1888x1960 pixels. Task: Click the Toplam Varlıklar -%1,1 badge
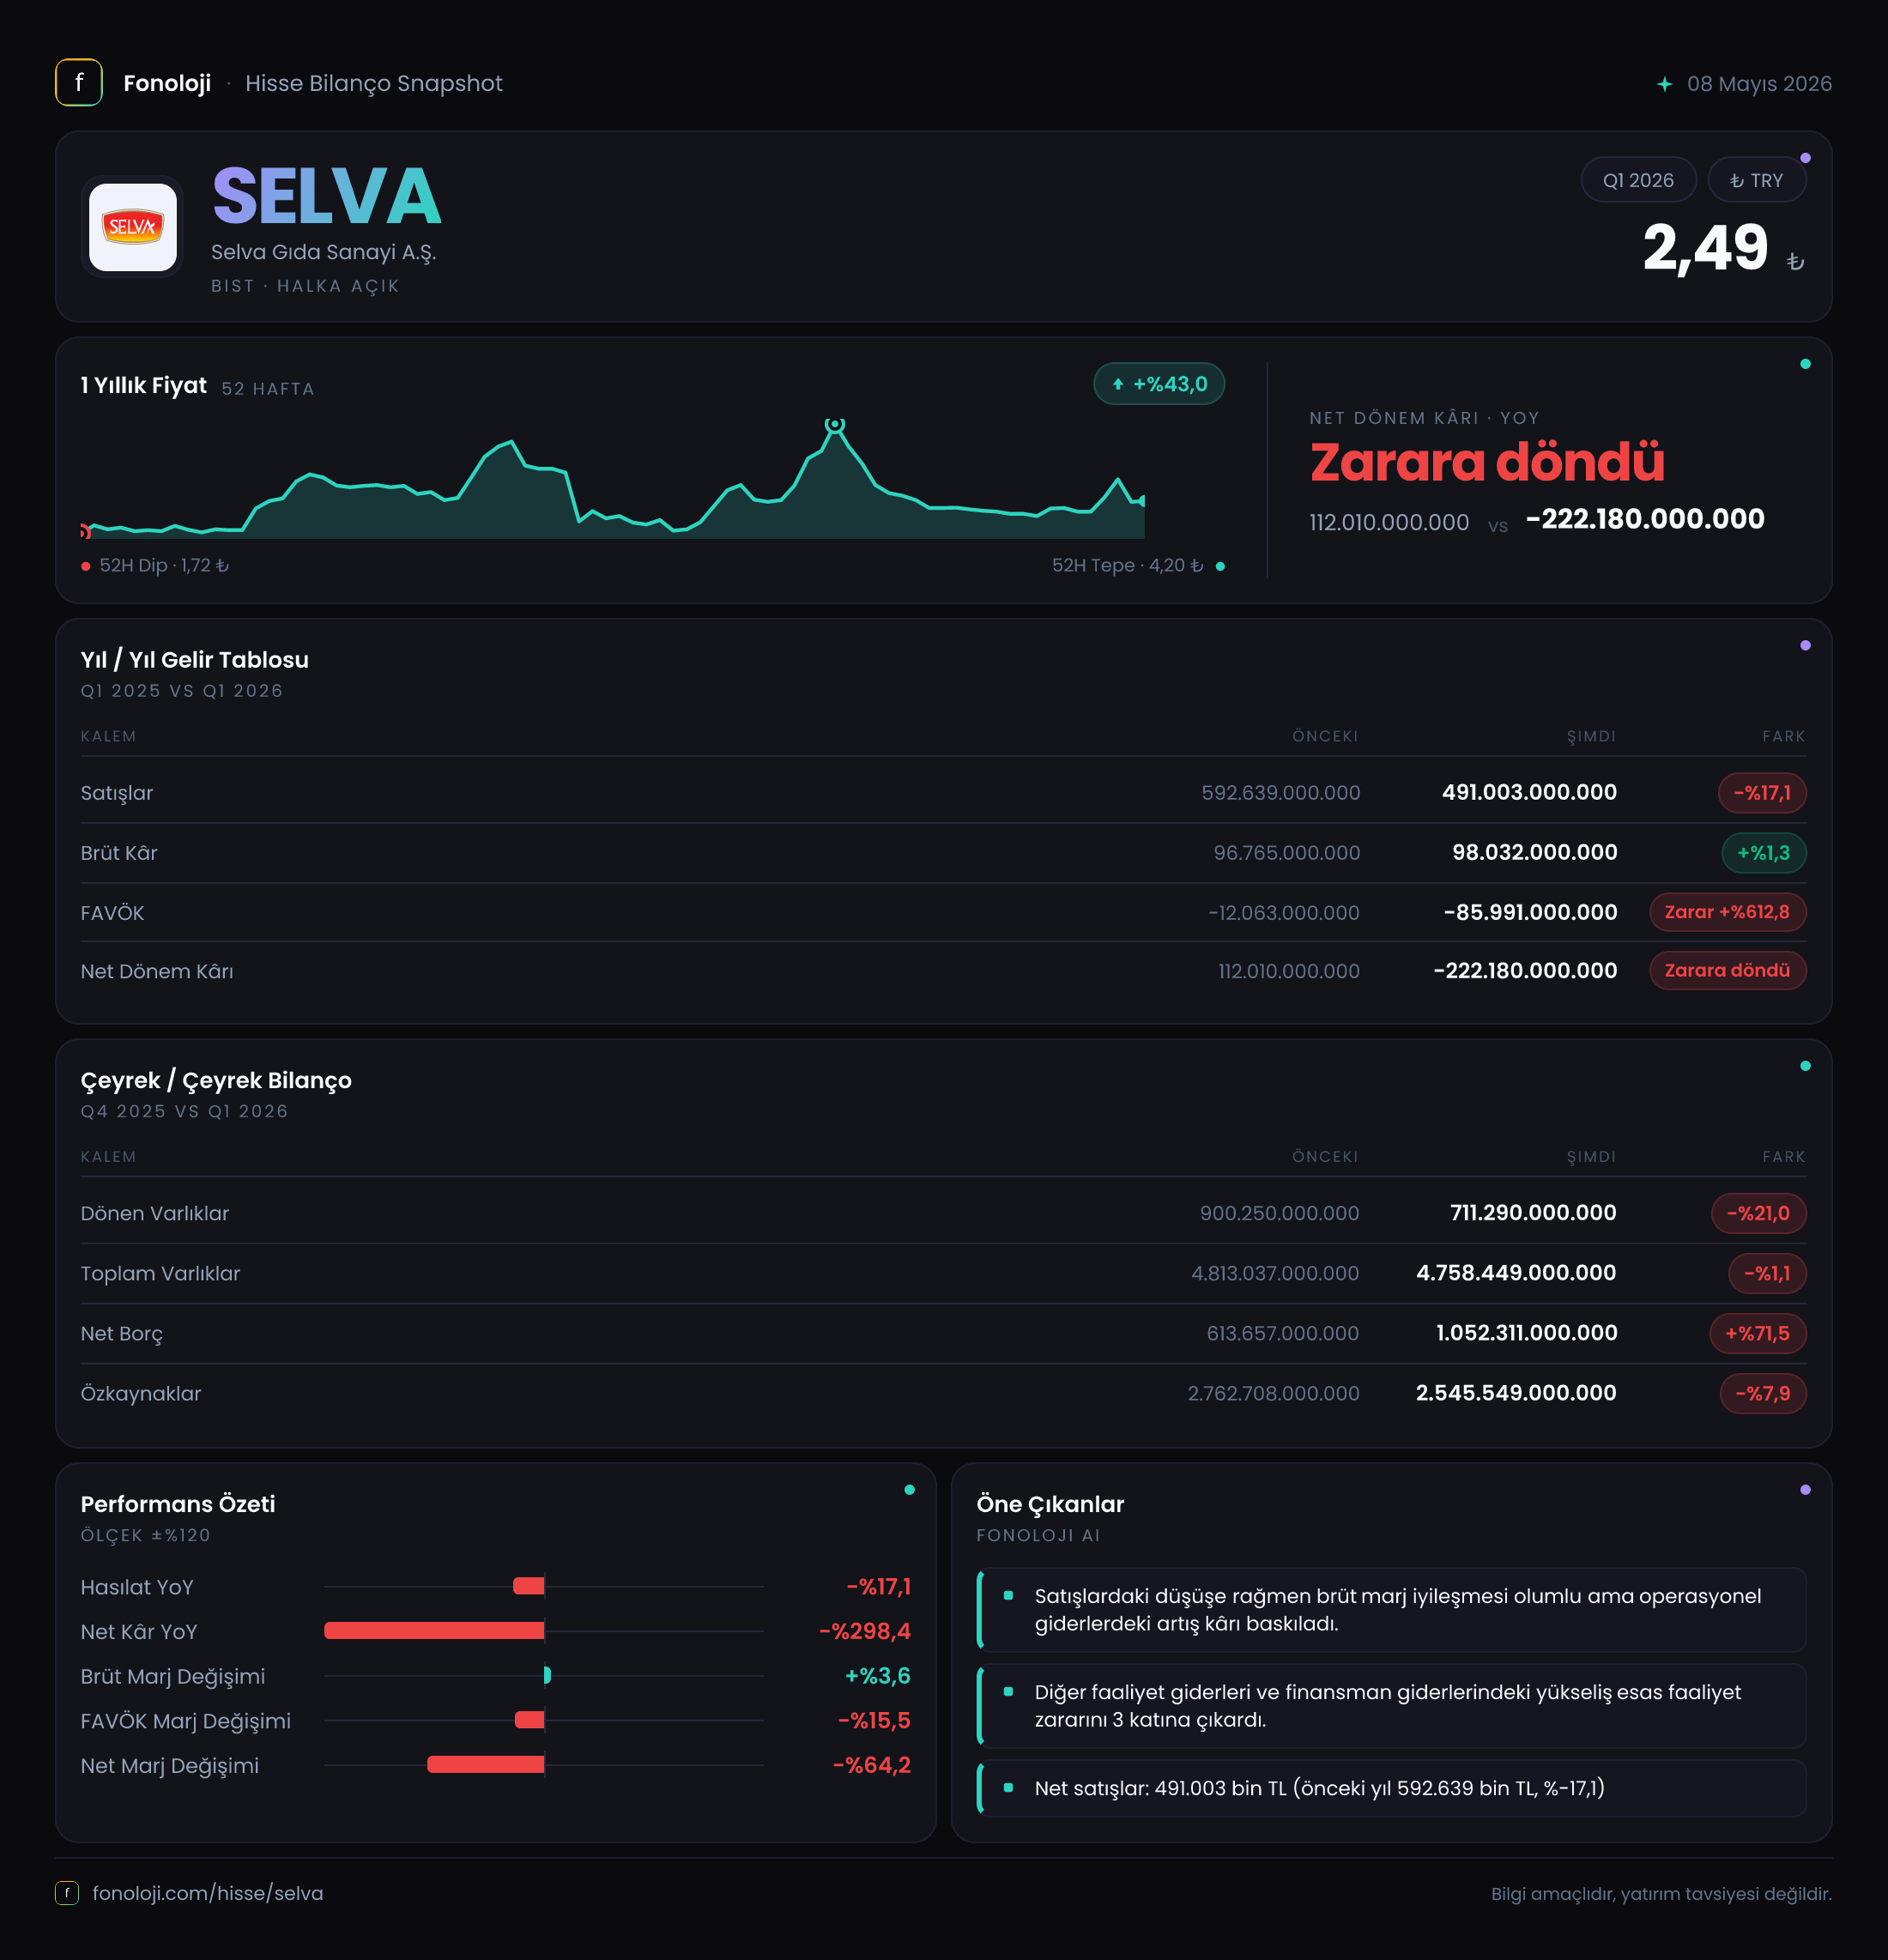pos(1767,1273)
